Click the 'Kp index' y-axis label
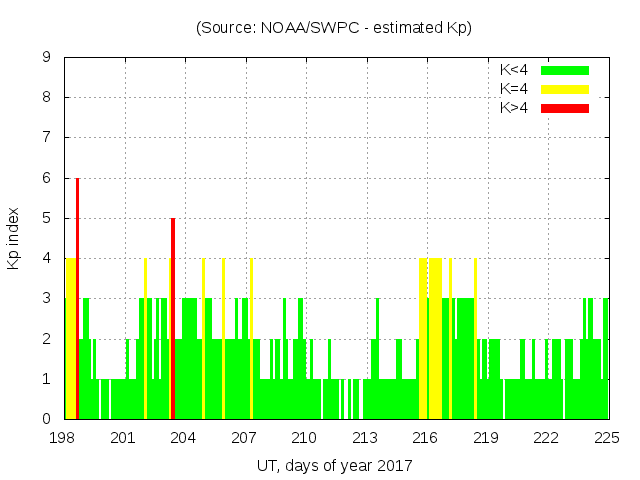Image resolution: width=640 pixels, height=480 pixels. click(x=14, y=238)
